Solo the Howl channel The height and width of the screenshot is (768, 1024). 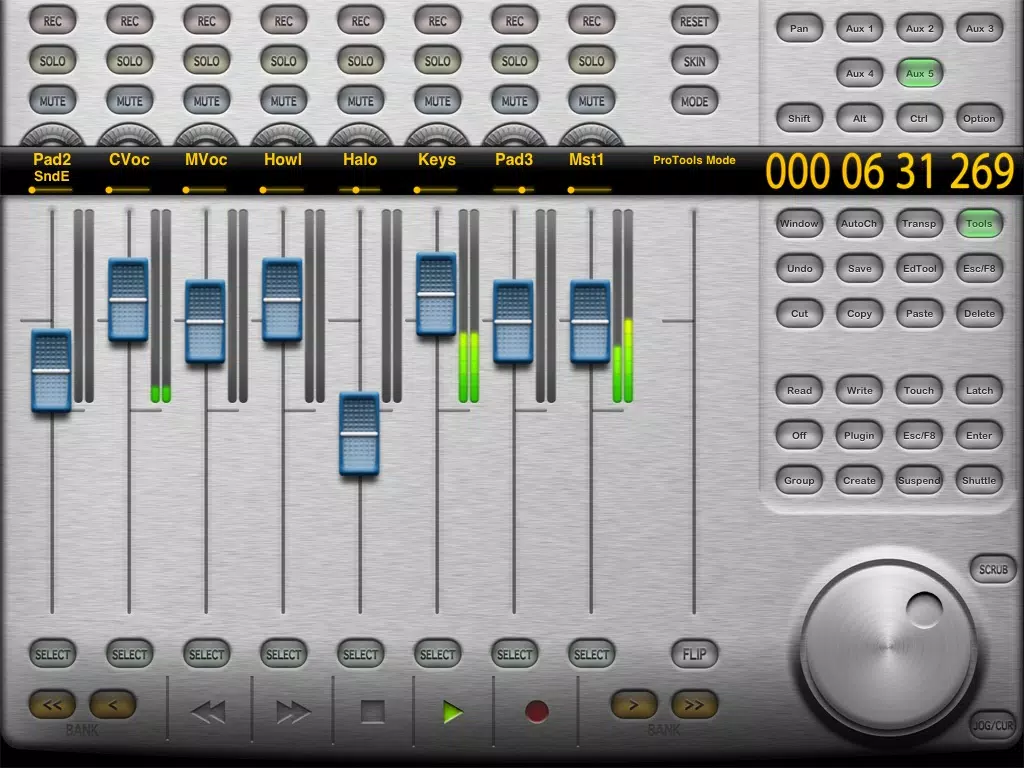[283, 61]
